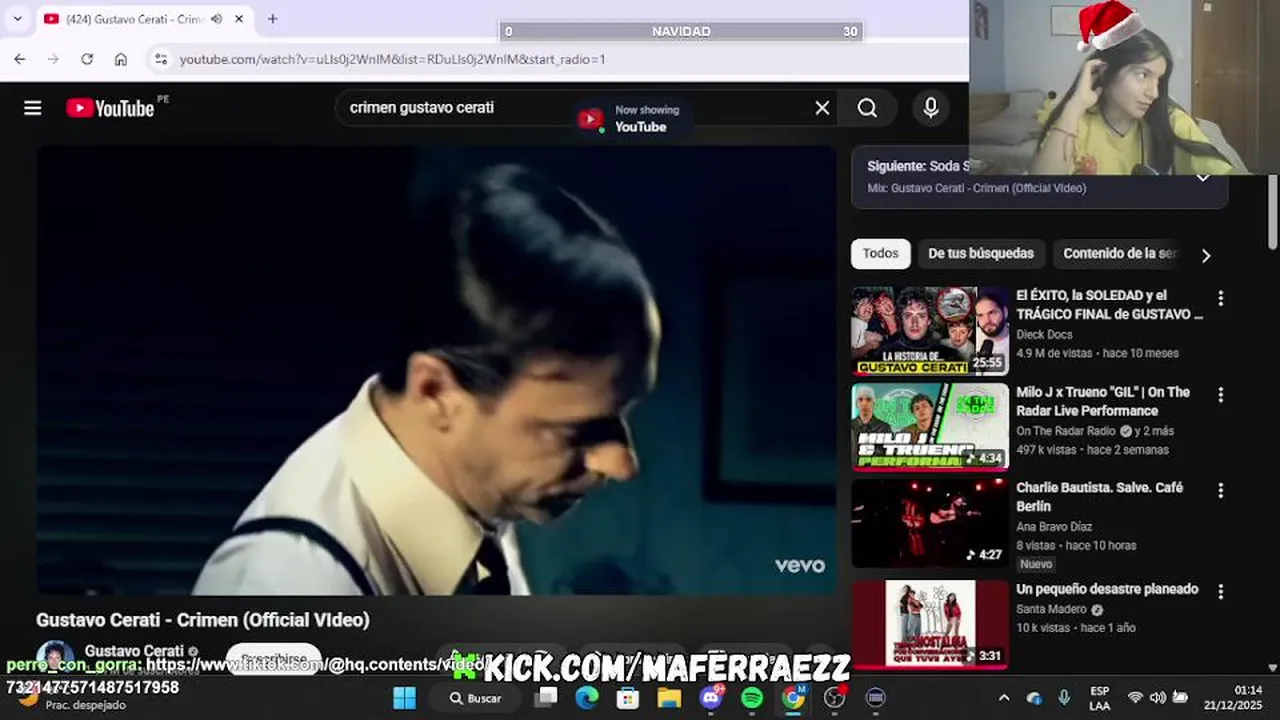Viewport: 1280px width, 720px height.
Task: Open the browser home page
Action: (x=121, y=59)
